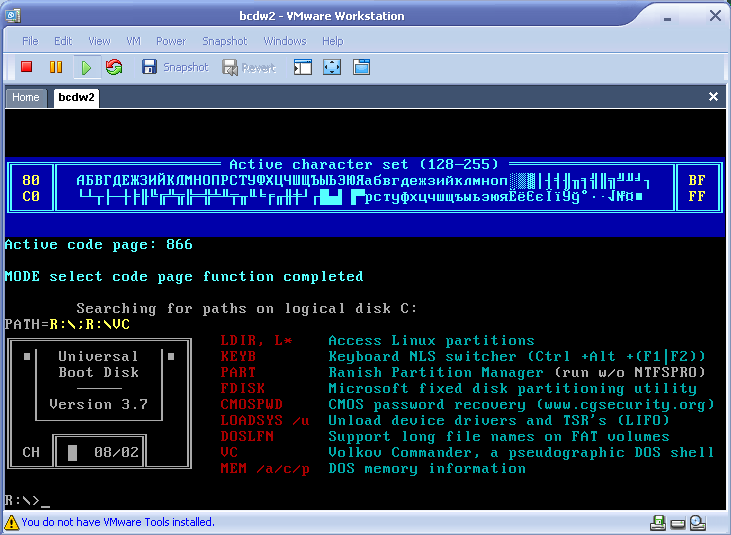Click the red DOSLFN command text
The height and width of the screenshot is (535, 731).
[x=247, y=437]
